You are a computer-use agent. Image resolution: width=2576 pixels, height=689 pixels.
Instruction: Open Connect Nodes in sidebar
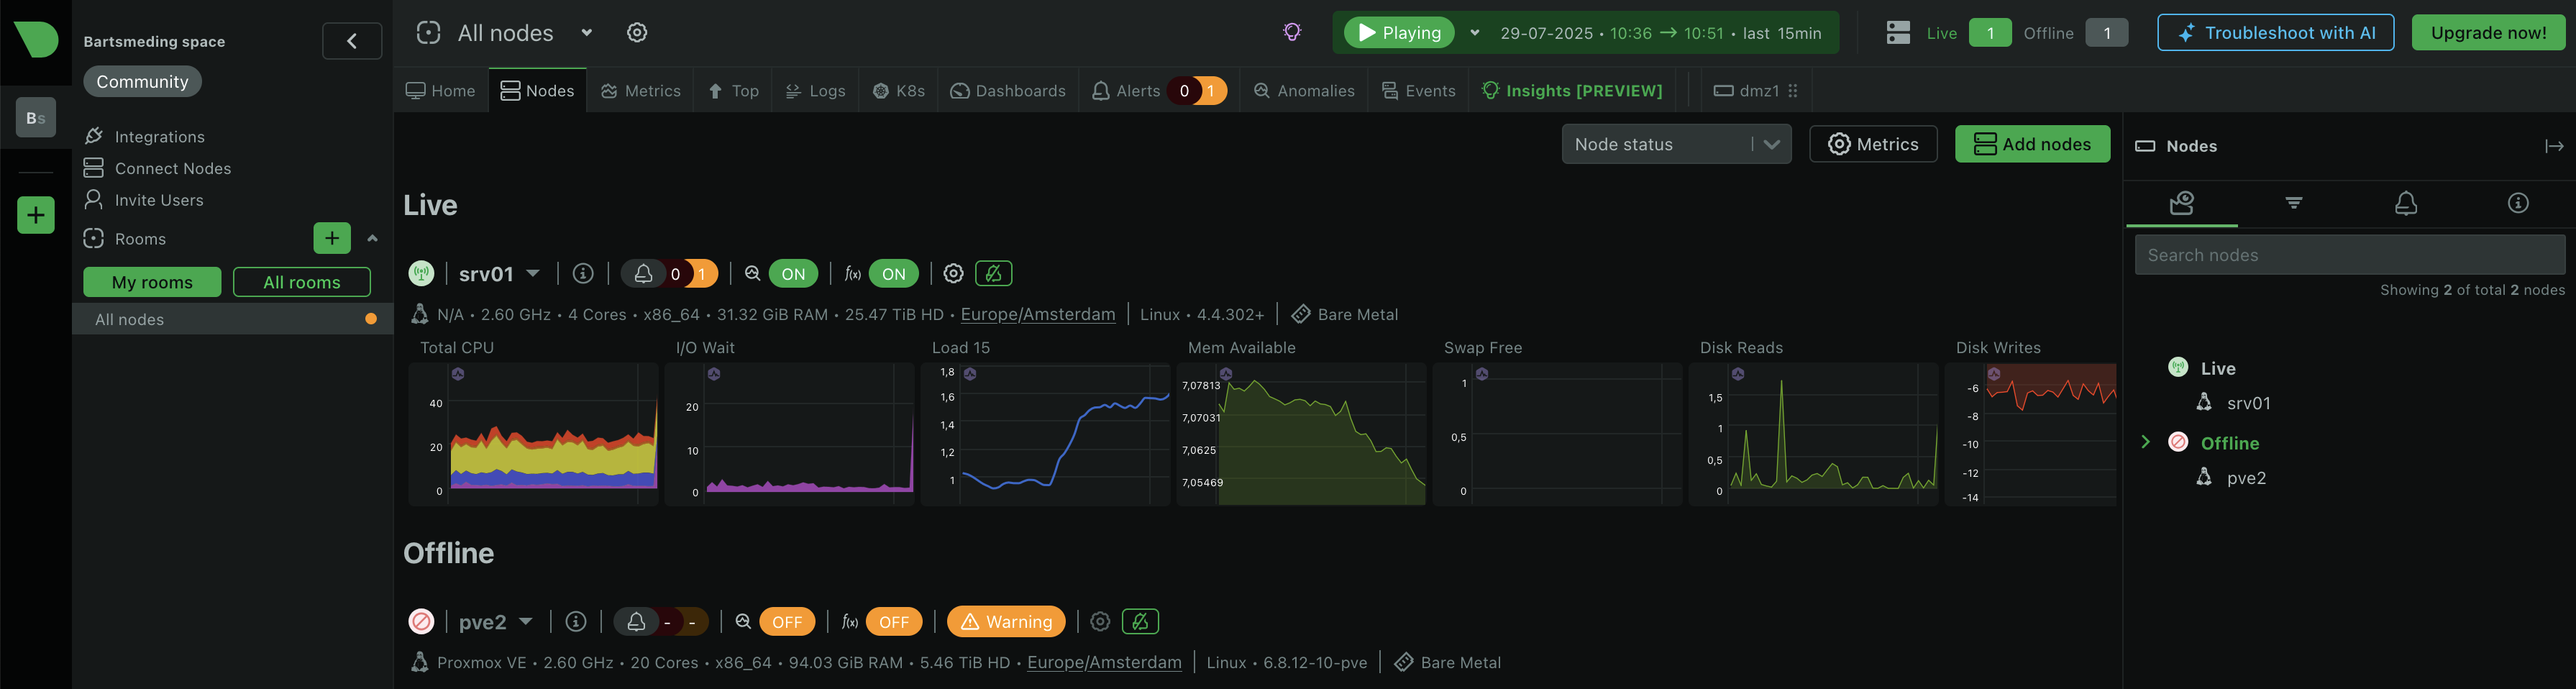click(158, 168)
